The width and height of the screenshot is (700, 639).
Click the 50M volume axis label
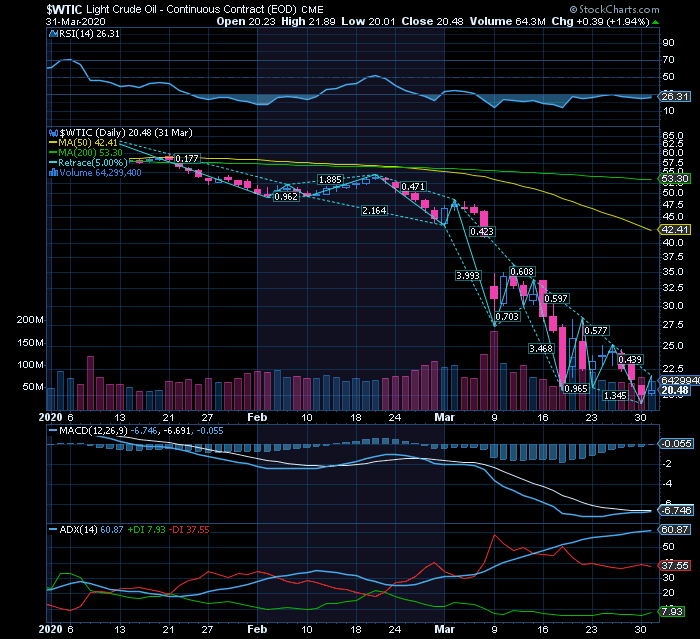pos(33,387)
